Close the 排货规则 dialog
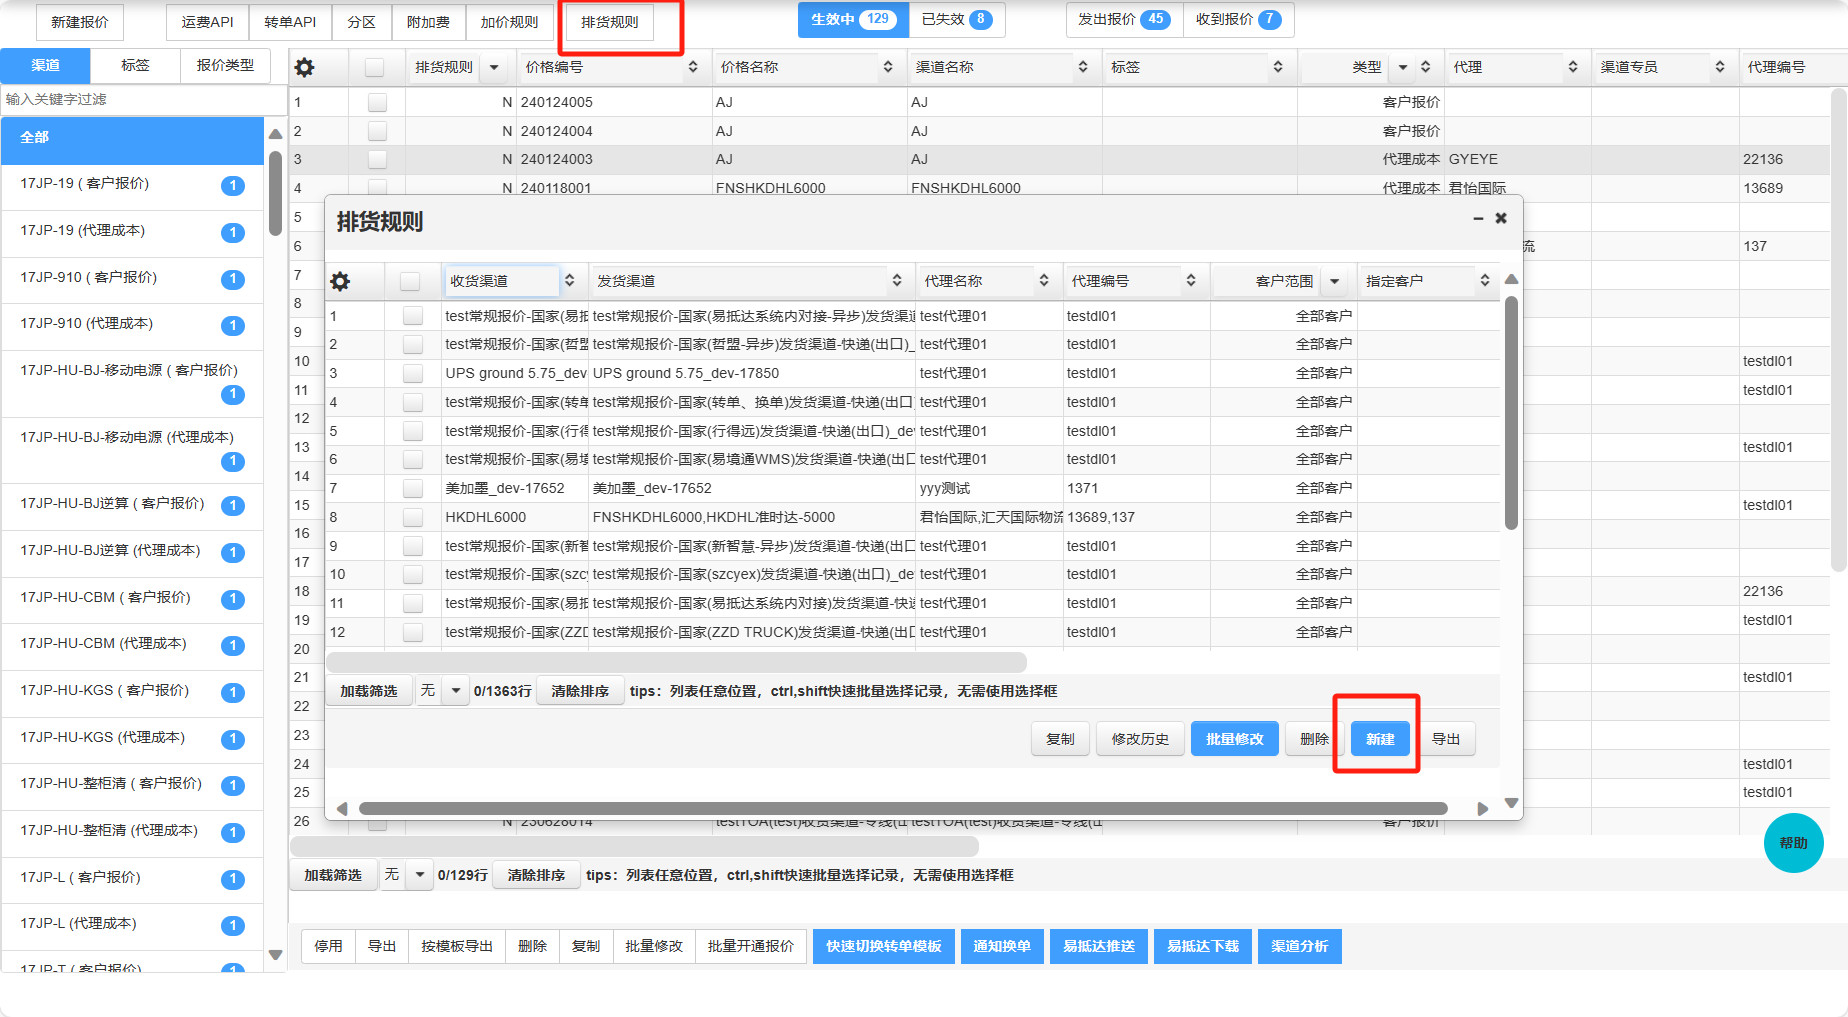 (x=1500, y=218)
